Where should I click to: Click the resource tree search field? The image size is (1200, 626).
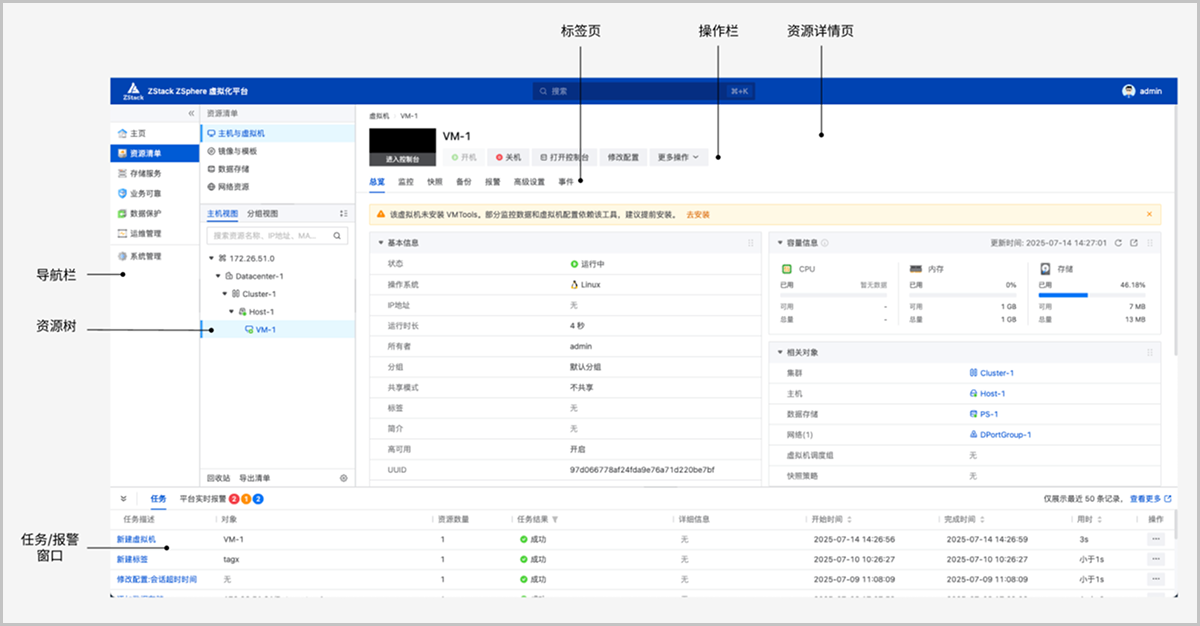click(270, 236)
